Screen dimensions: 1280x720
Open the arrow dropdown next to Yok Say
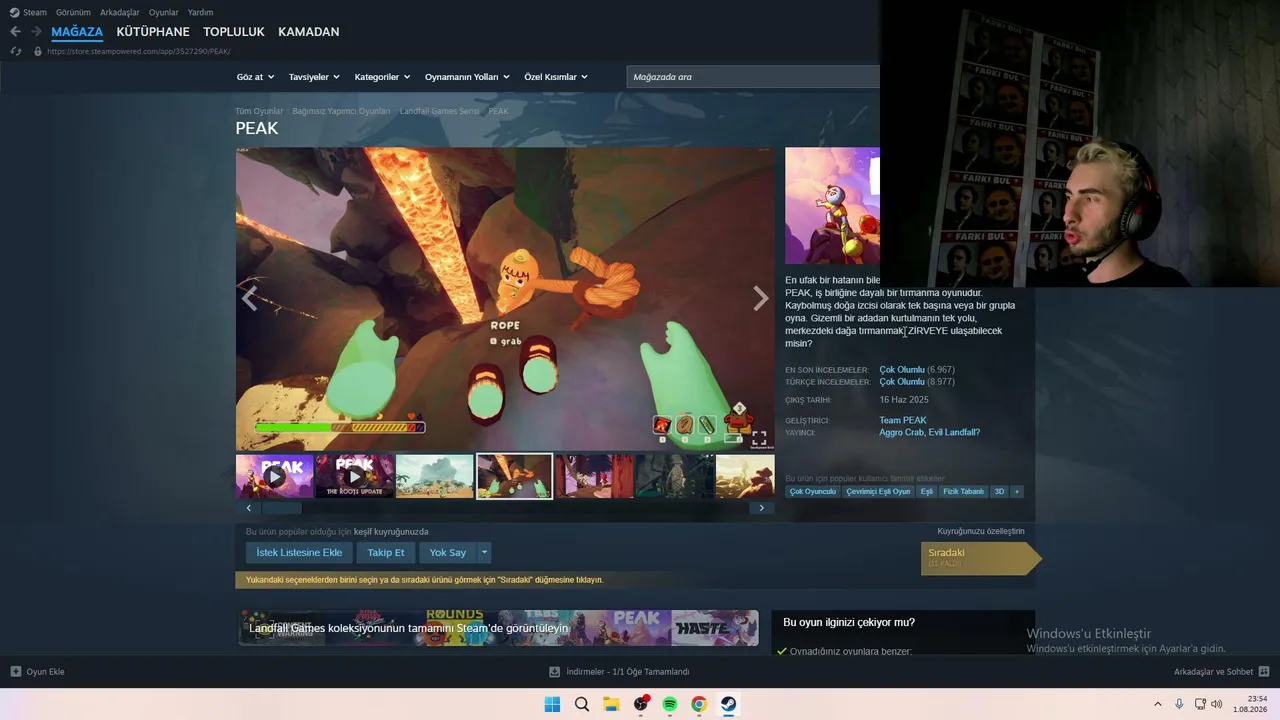point(484,552)
